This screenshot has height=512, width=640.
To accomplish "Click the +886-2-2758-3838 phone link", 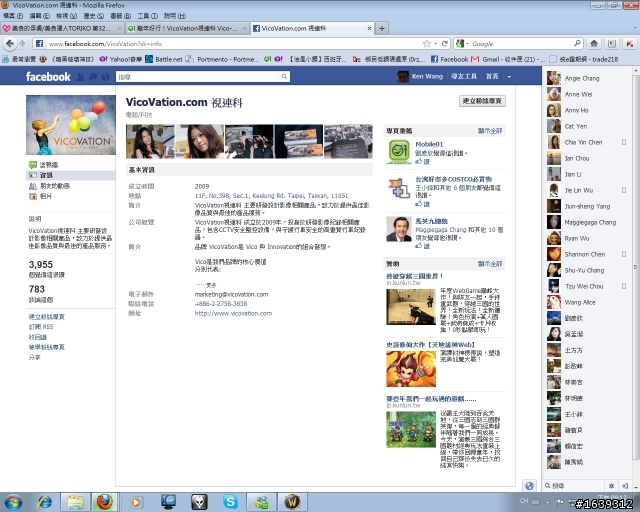I will tap(221, 303).
